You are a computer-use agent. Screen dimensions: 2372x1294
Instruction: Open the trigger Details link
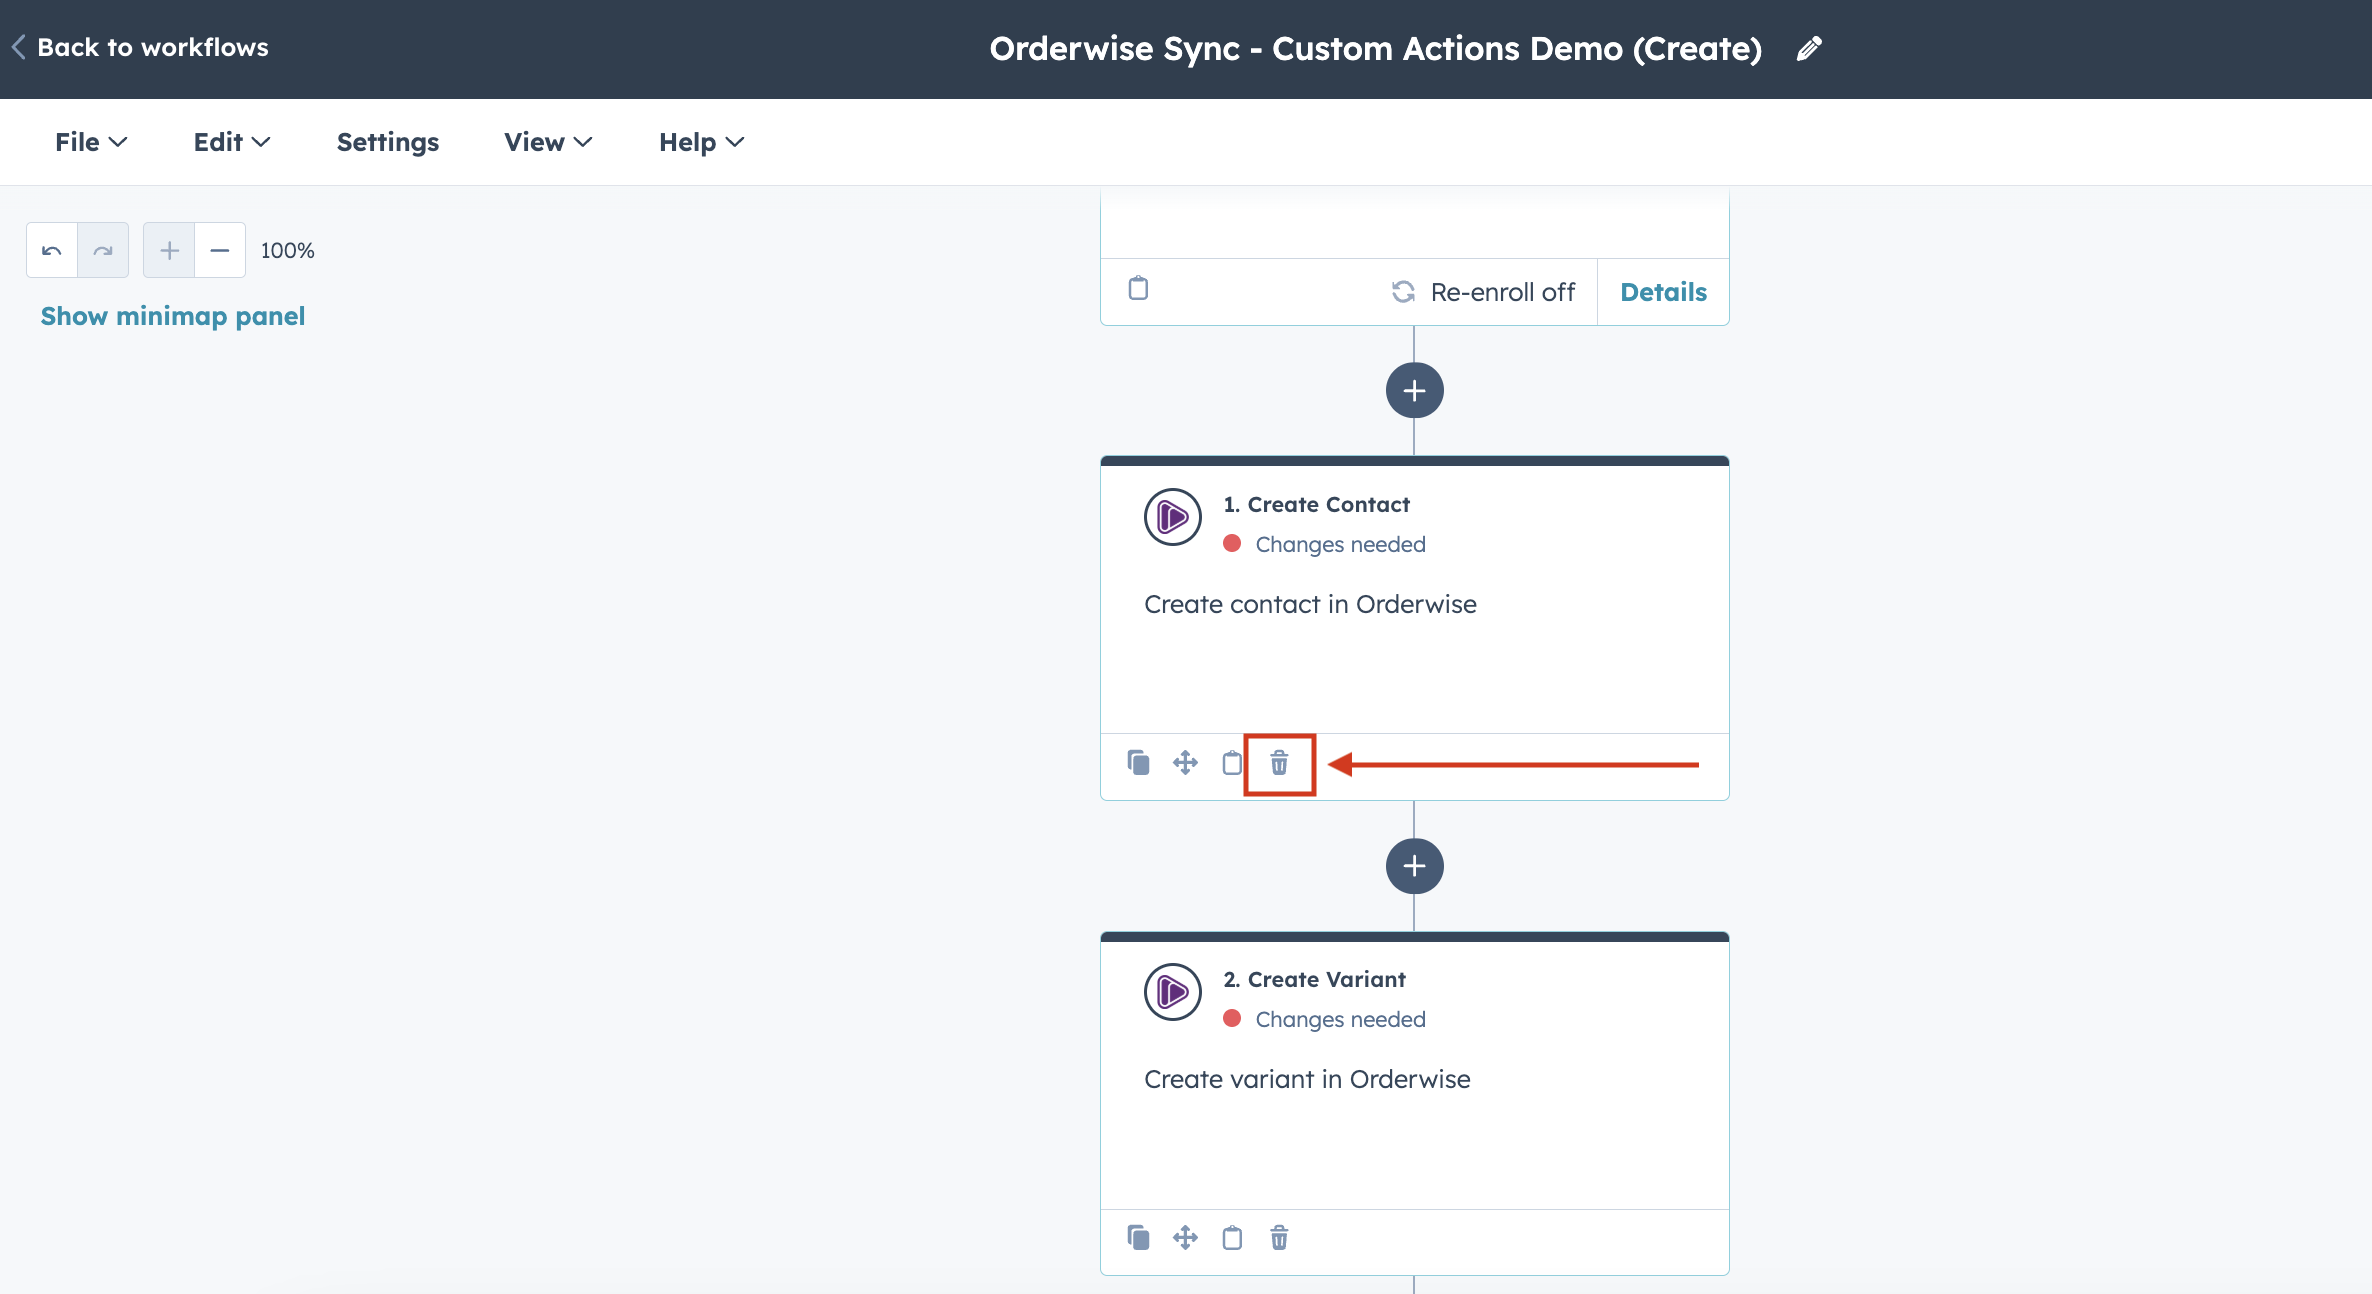click(1663, 292)
